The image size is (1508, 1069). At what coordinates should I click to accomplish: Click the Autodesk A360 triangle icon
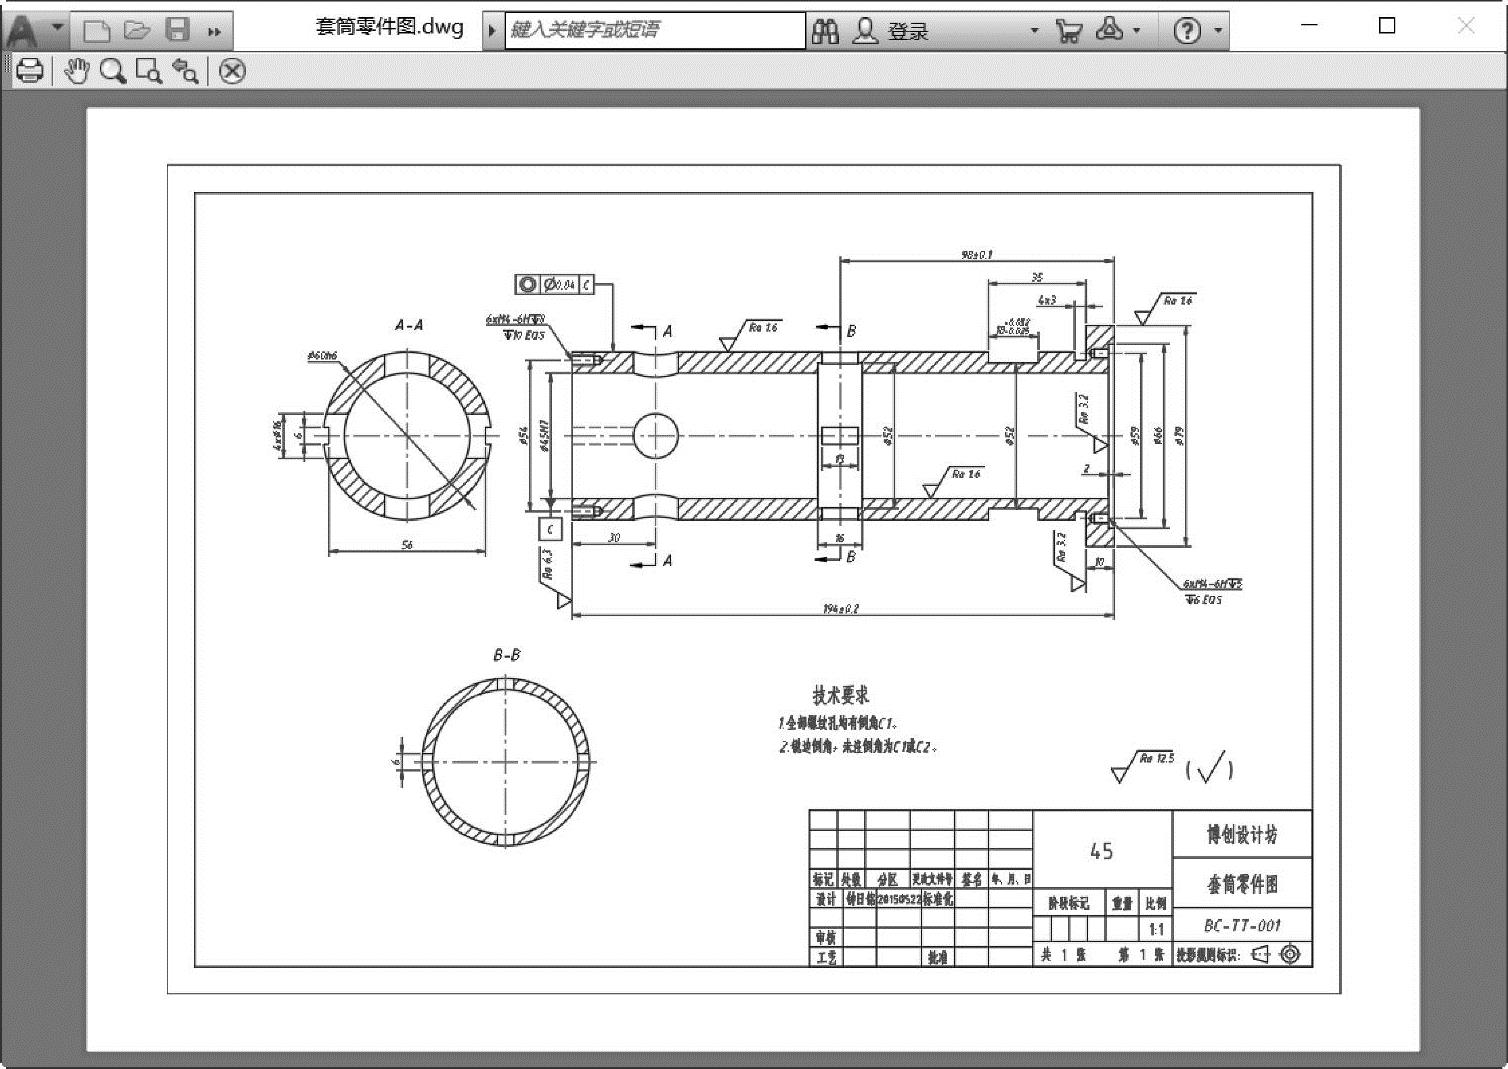1109,30
